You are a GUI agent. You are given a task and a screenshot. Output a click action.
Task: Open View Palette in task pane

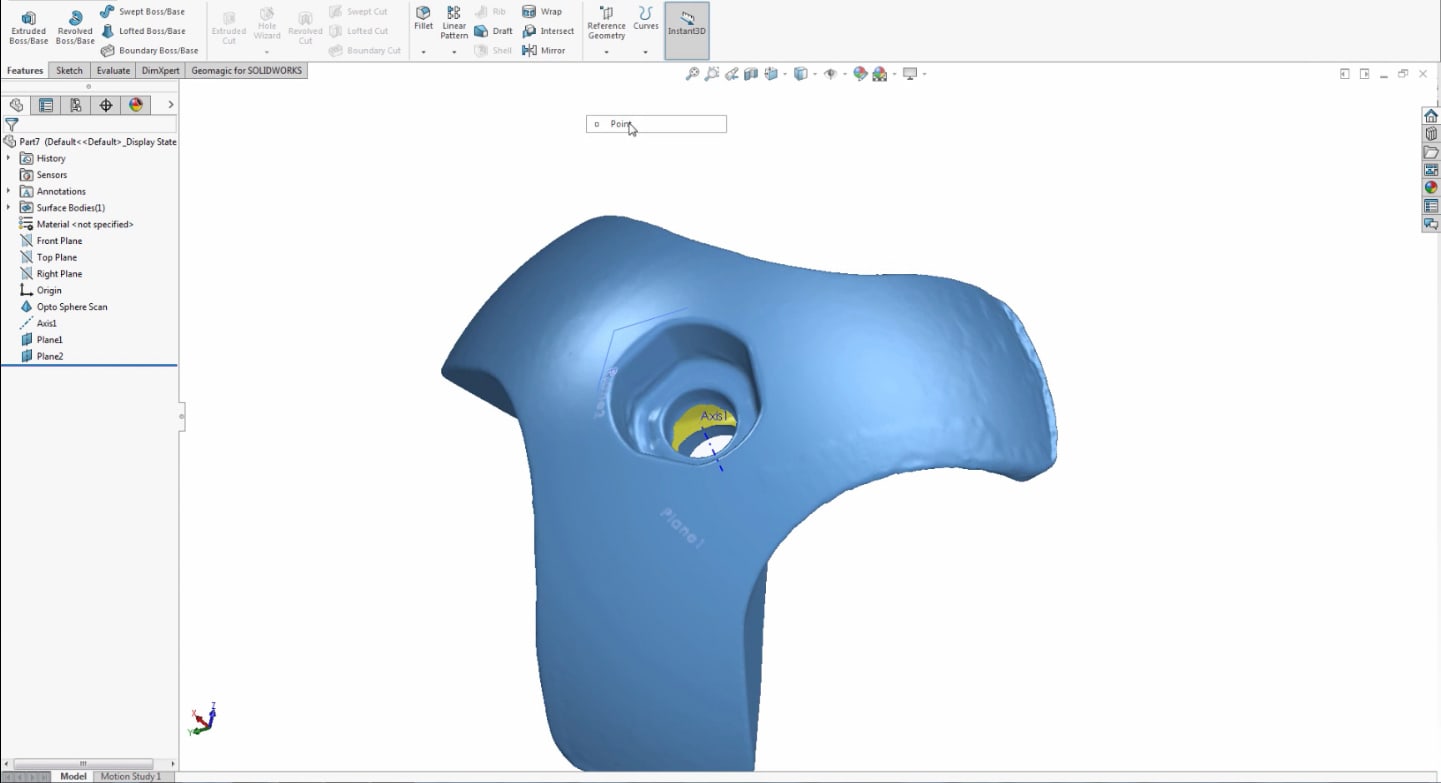pyautogui.click(x=1431, y=170)
